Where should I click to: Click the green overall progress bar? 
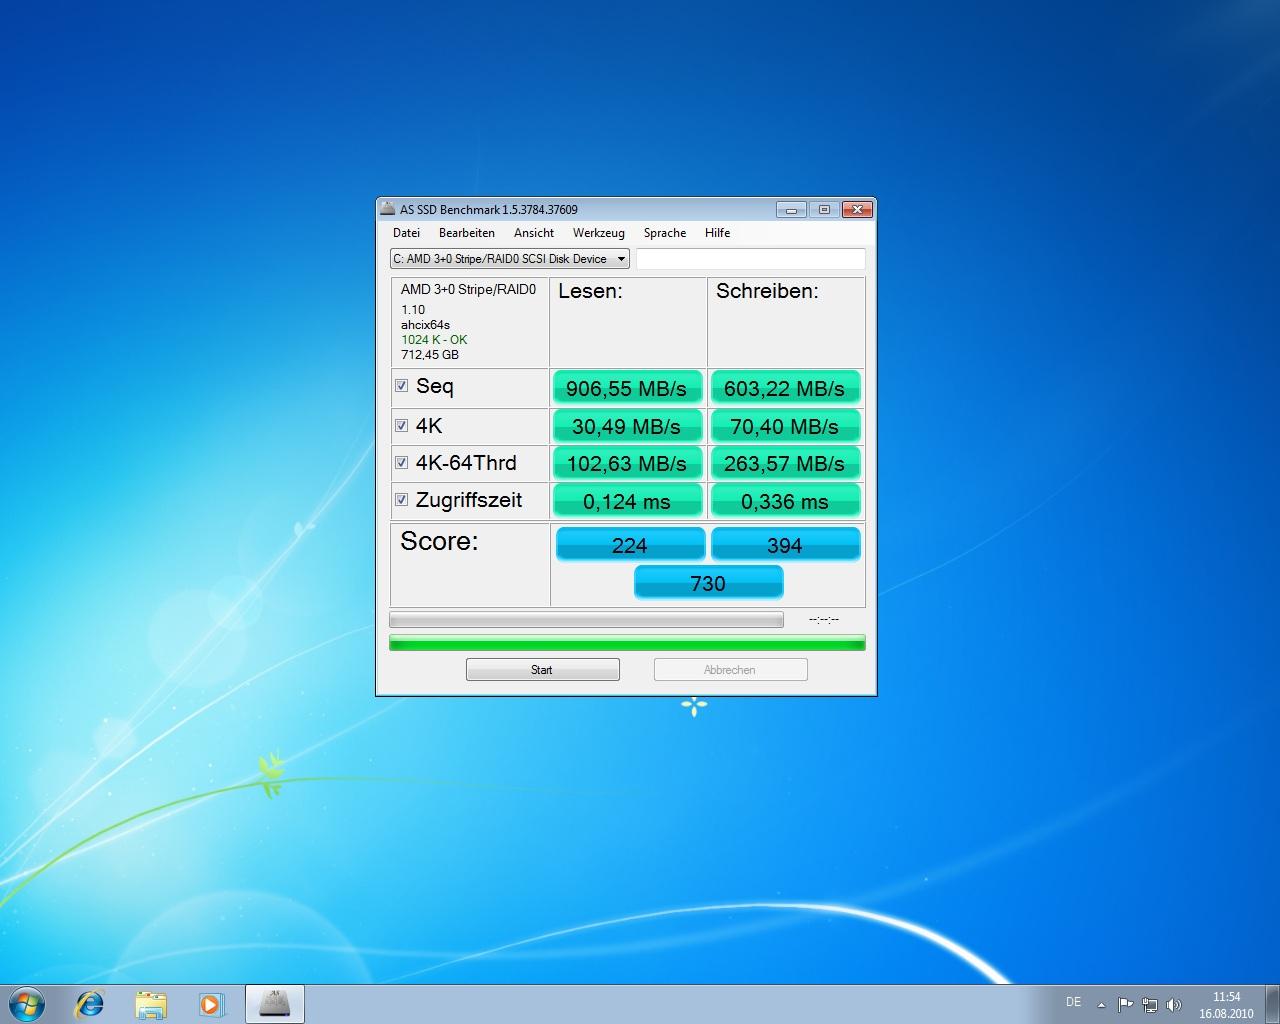click(x=627, y=643)
